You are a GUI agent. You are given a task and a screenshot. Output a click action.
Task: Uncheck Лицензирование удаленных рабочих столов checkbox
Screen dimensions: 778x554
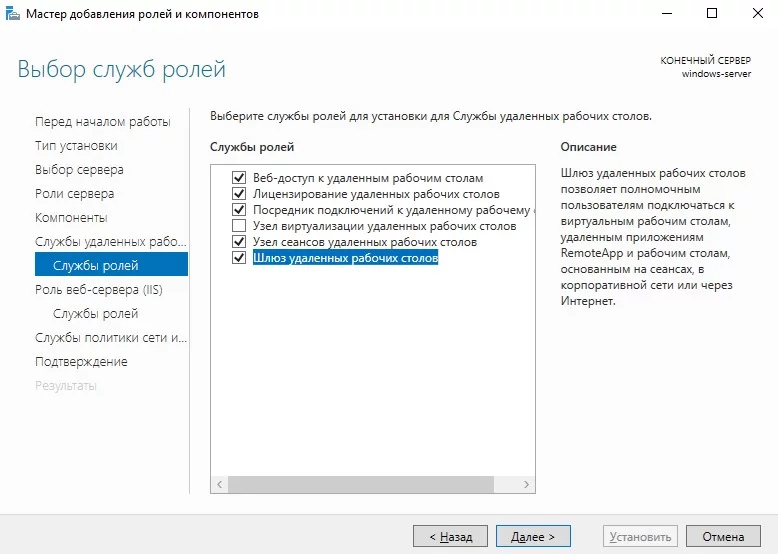(239, 193)
